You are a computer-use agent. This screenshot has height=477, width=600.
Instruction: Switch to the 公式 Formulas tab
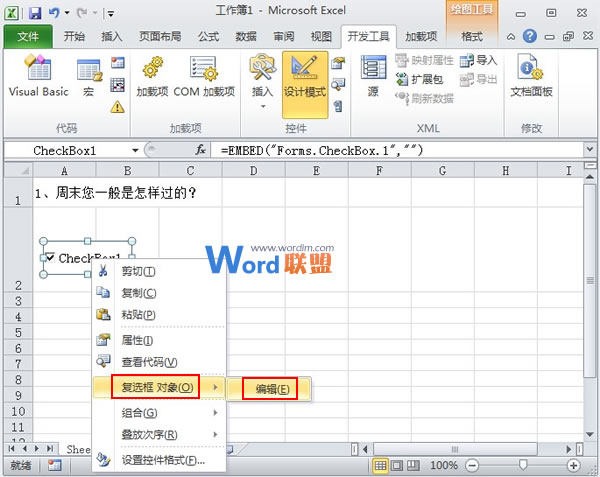click(208, 37)
